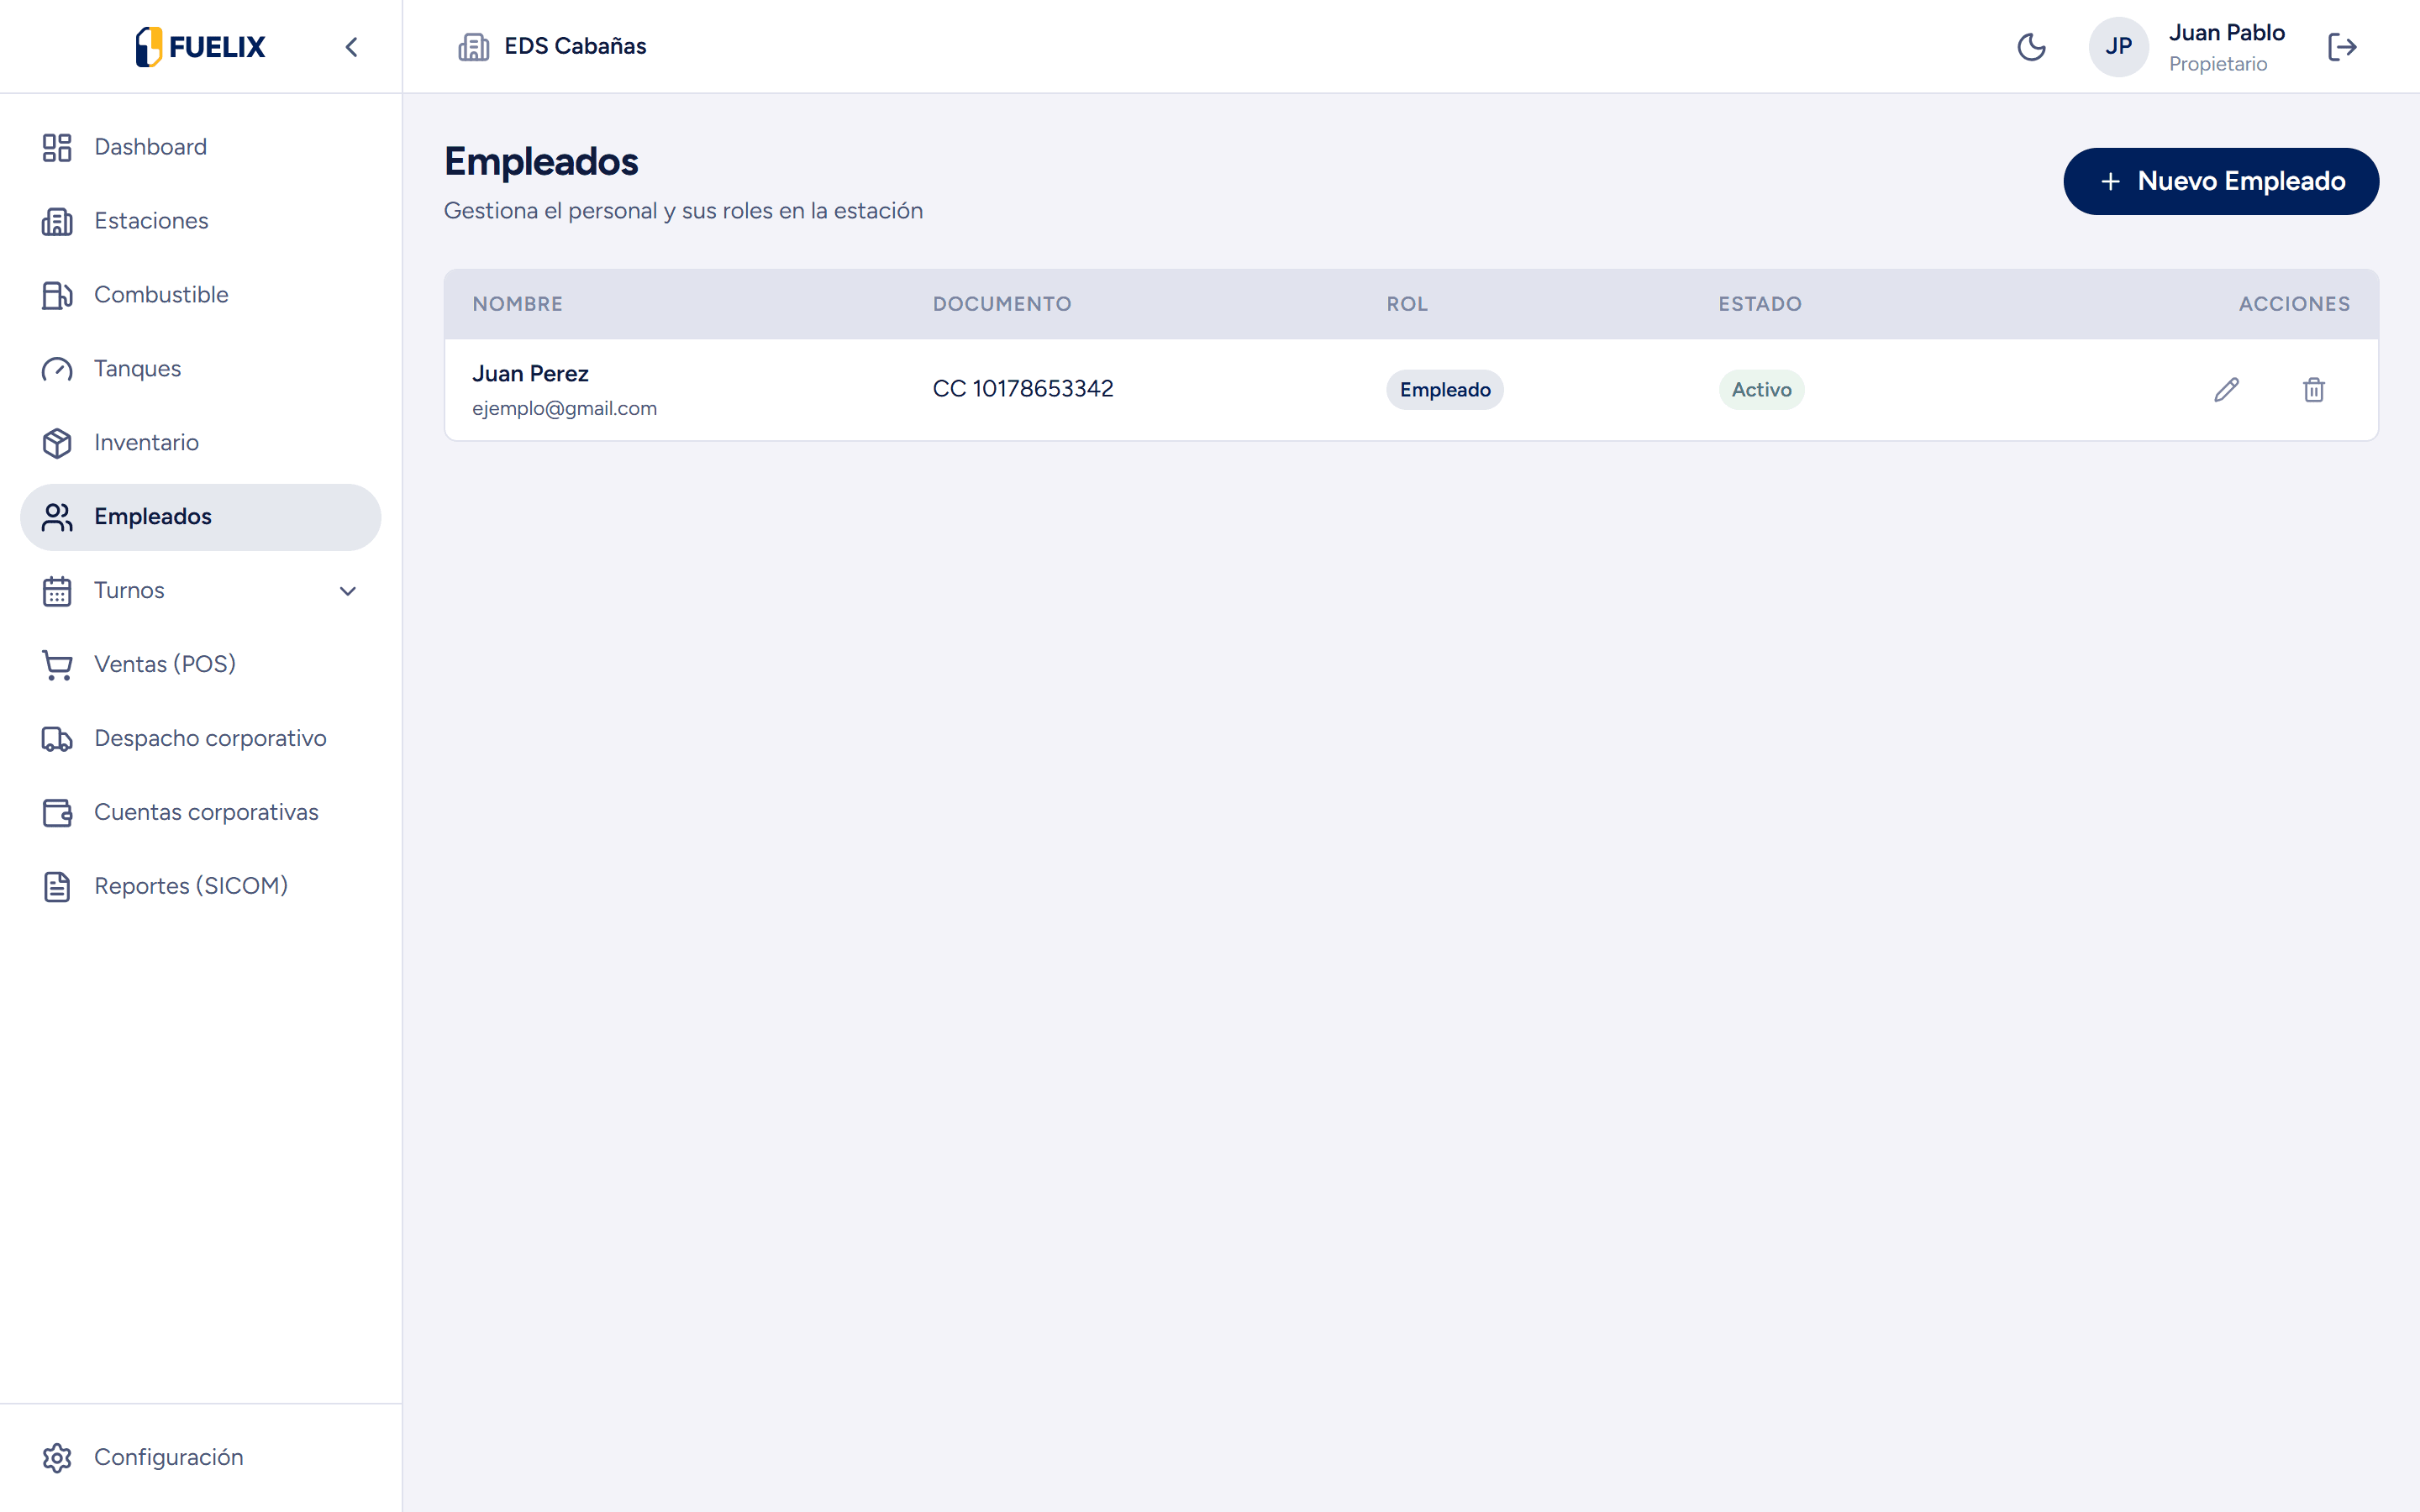
Task: Open Configuración settings
Action: [201, 1457]
